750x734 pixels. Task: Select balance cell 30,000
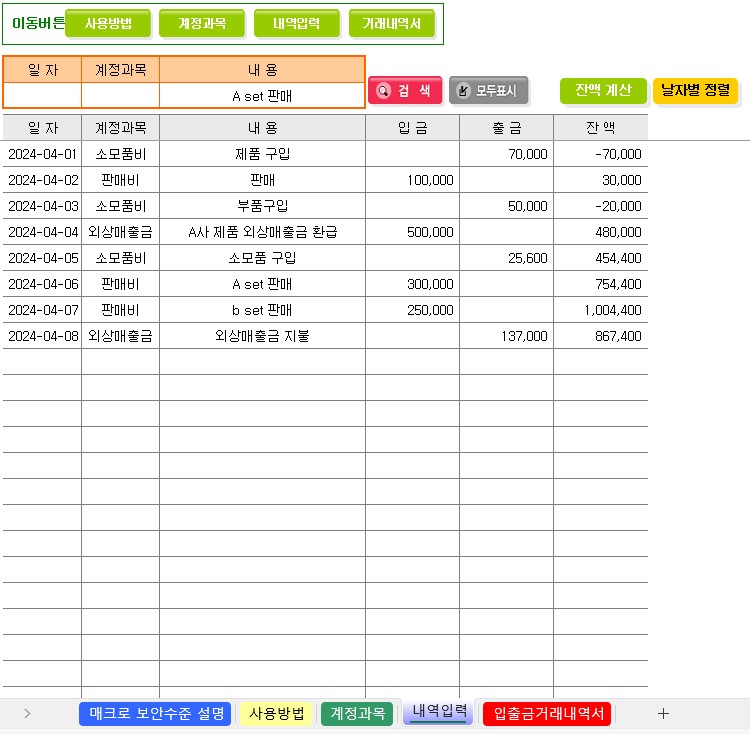(x=601, y=180)
